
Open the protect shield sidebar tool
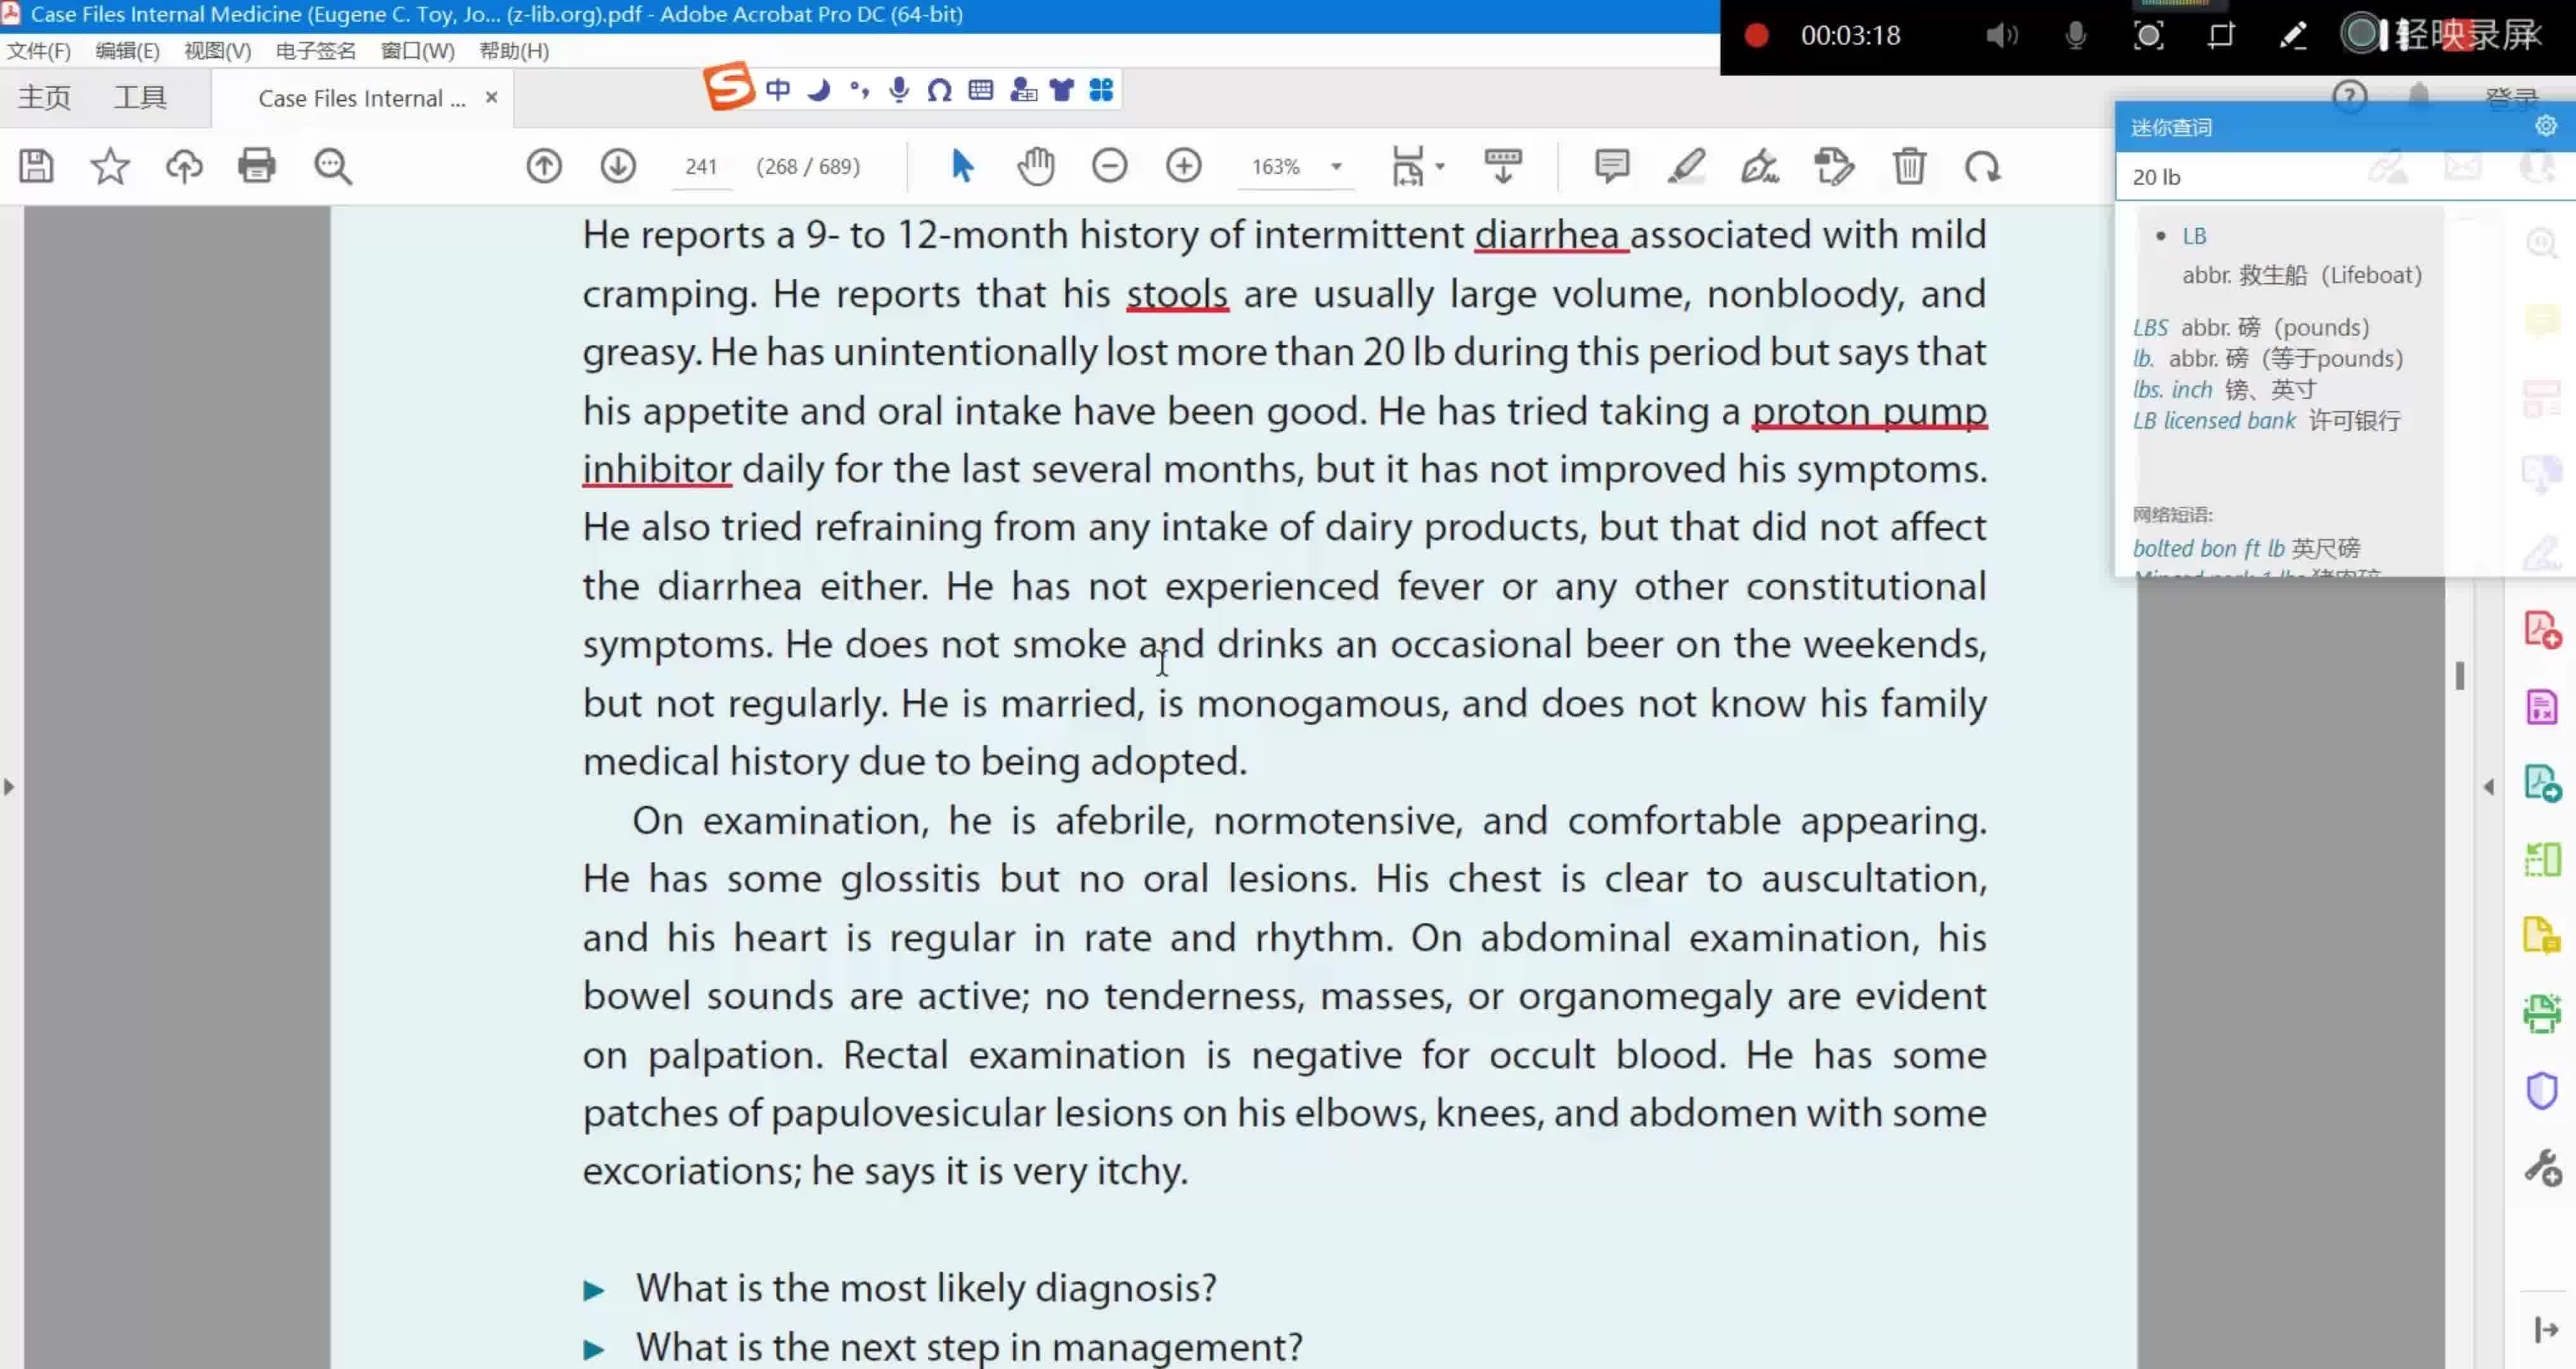(2542, 1090)
